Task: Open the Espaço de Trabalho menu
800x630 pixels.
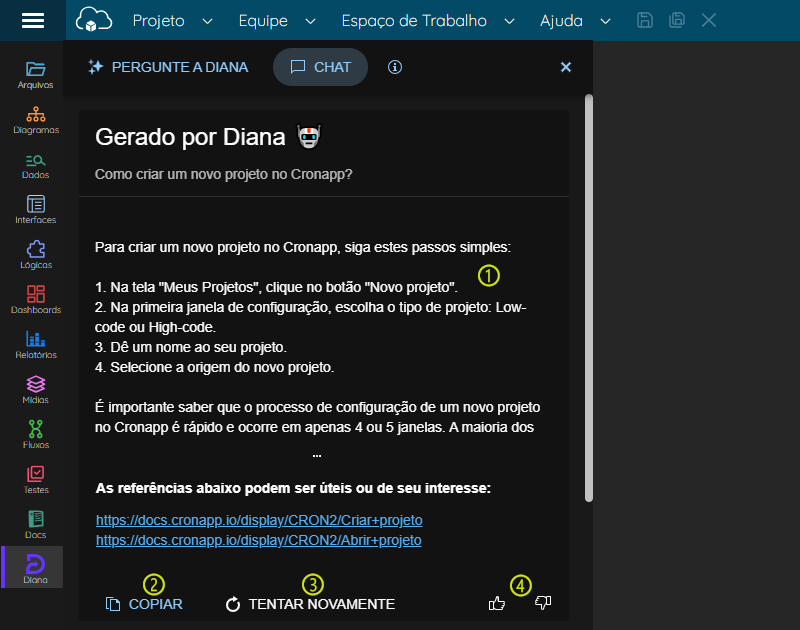Action: pos(414,21)
